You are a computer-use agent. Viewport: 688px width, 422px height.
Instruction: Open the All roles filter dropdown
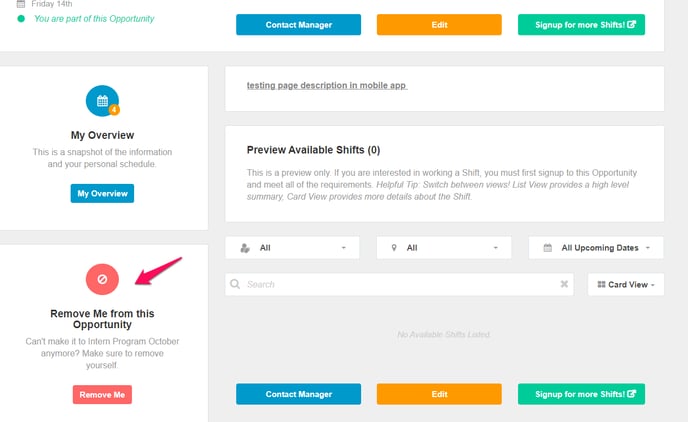tap(292, 248)
